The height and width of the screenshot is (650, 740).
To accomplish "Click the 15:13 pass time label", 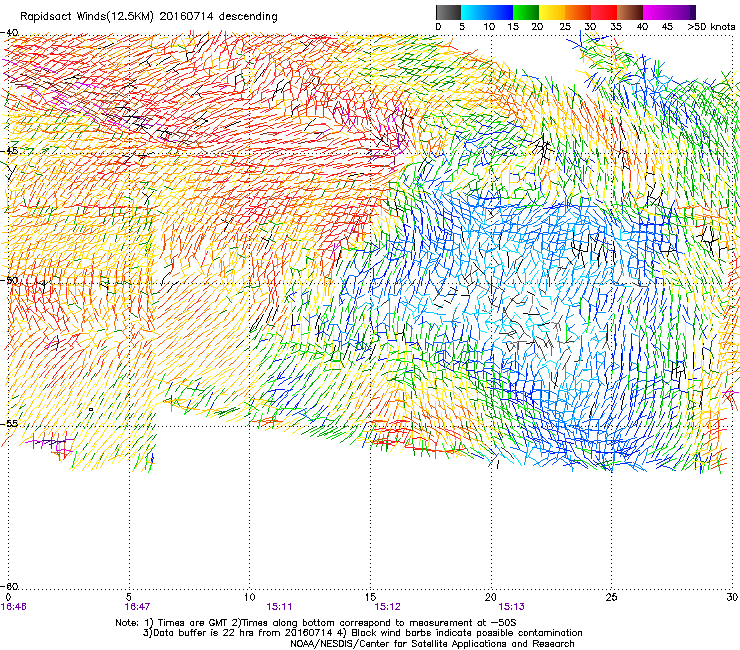I will point(512,607).
